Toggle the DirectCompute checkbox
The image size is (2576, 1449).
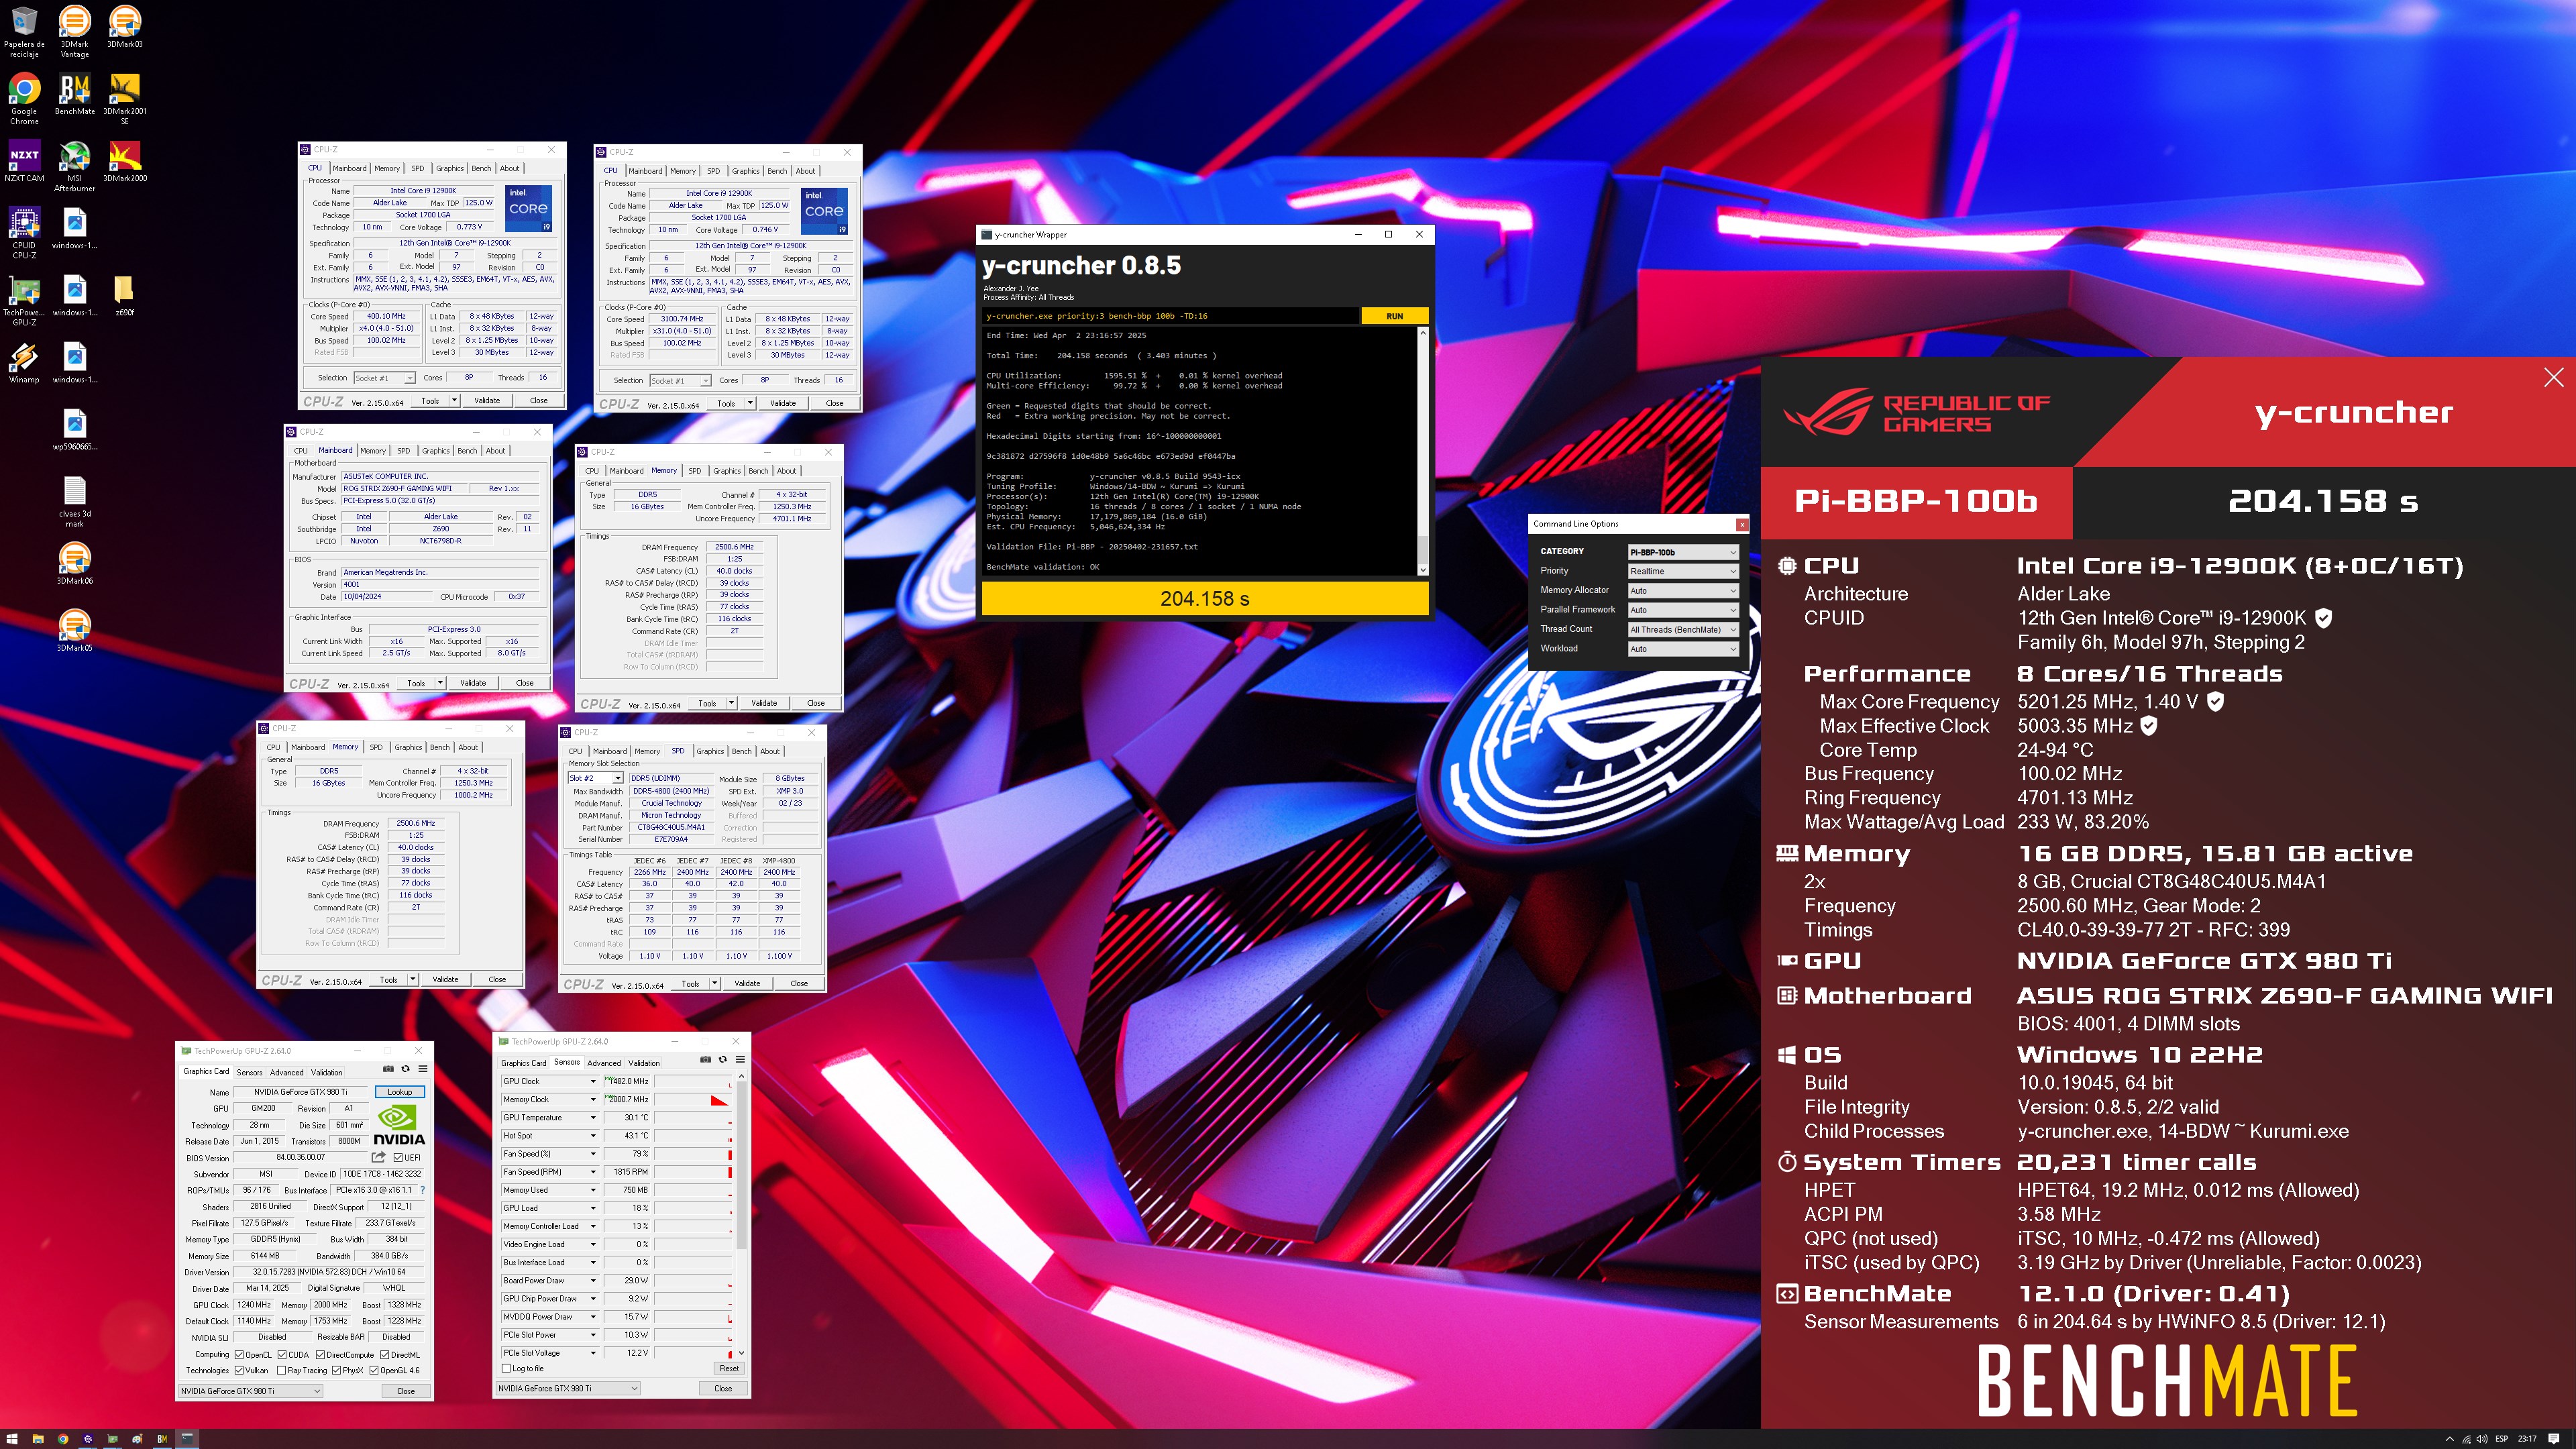pyautogui.click(x=320, y=1355)
